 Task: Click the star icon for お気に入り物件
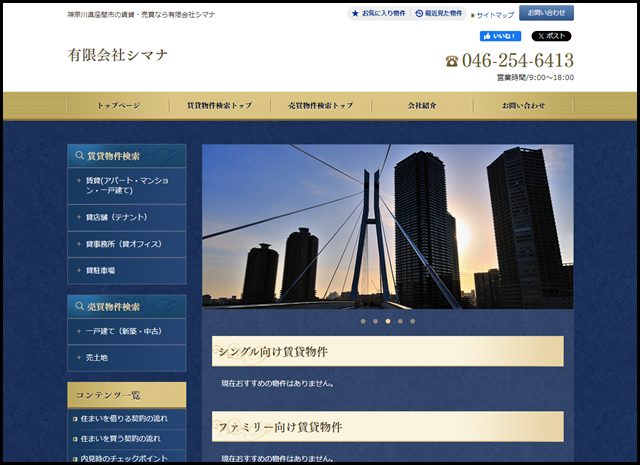point(355,13)
